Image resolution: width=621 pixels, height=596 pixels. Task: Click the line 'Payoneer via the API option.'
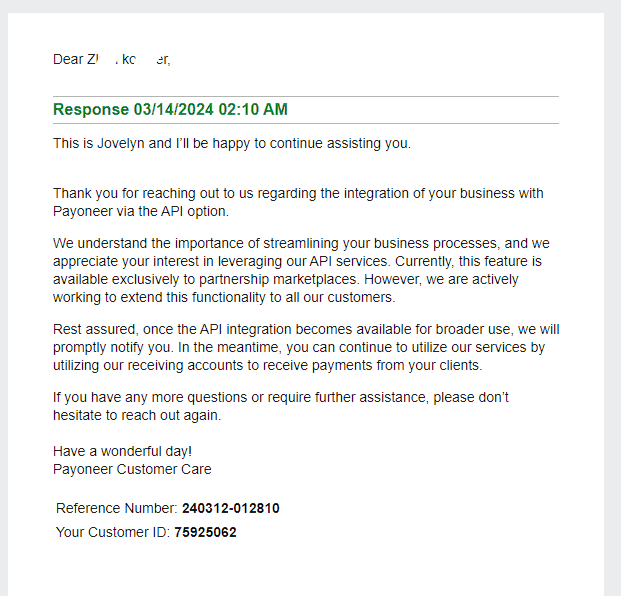[x=141, y=211]
